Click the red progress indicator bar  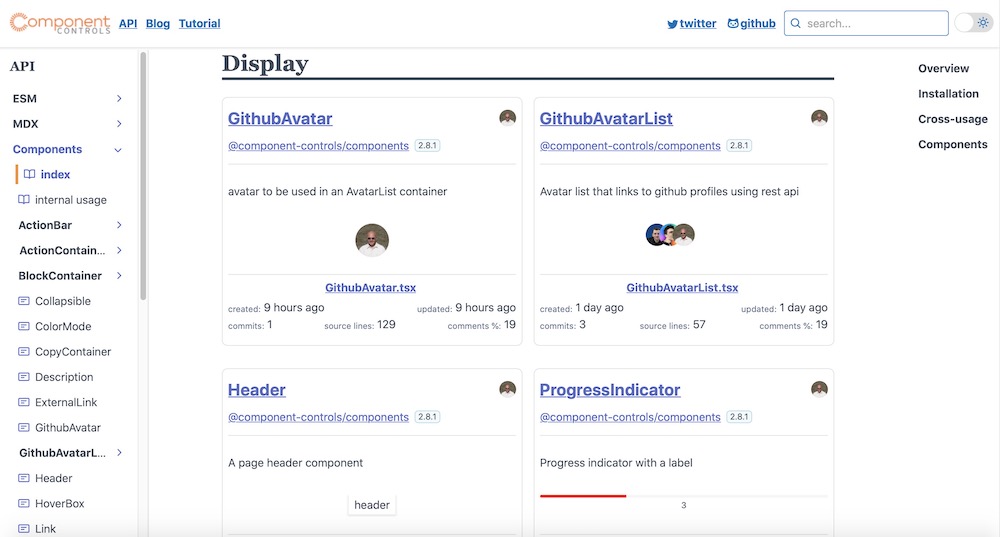coord(583,496)
